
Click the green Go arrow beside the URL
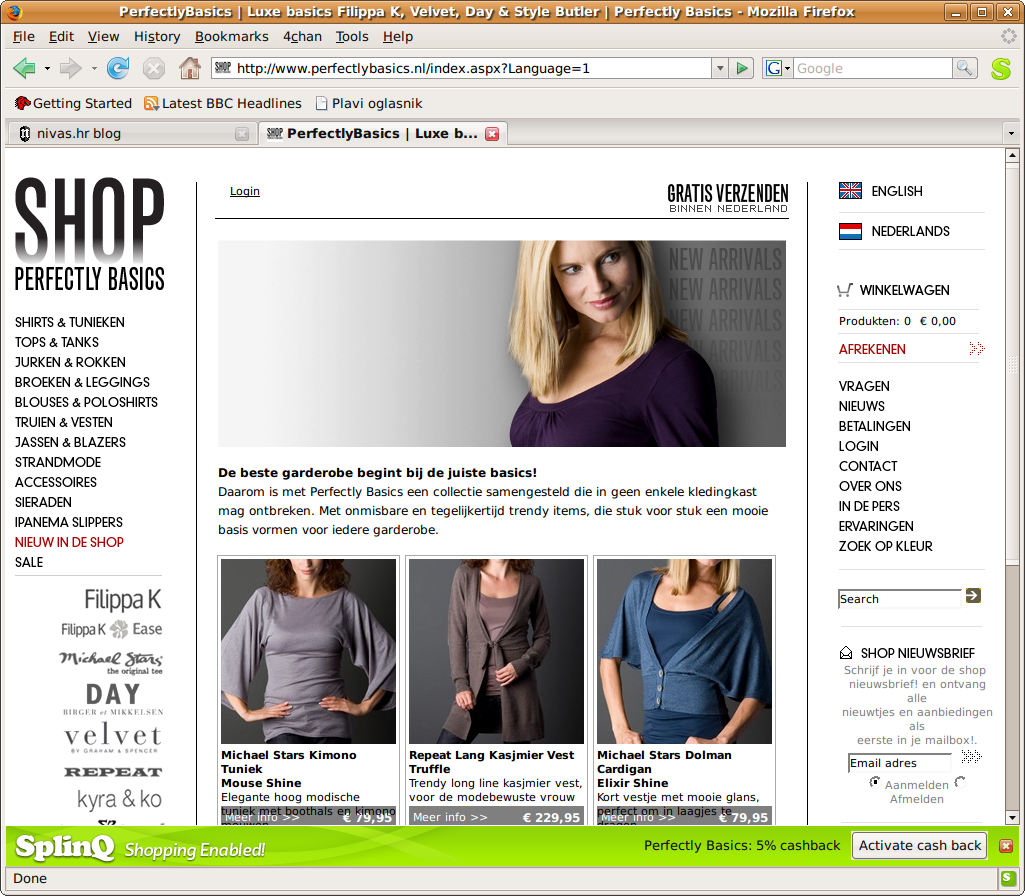pos(741,68)
